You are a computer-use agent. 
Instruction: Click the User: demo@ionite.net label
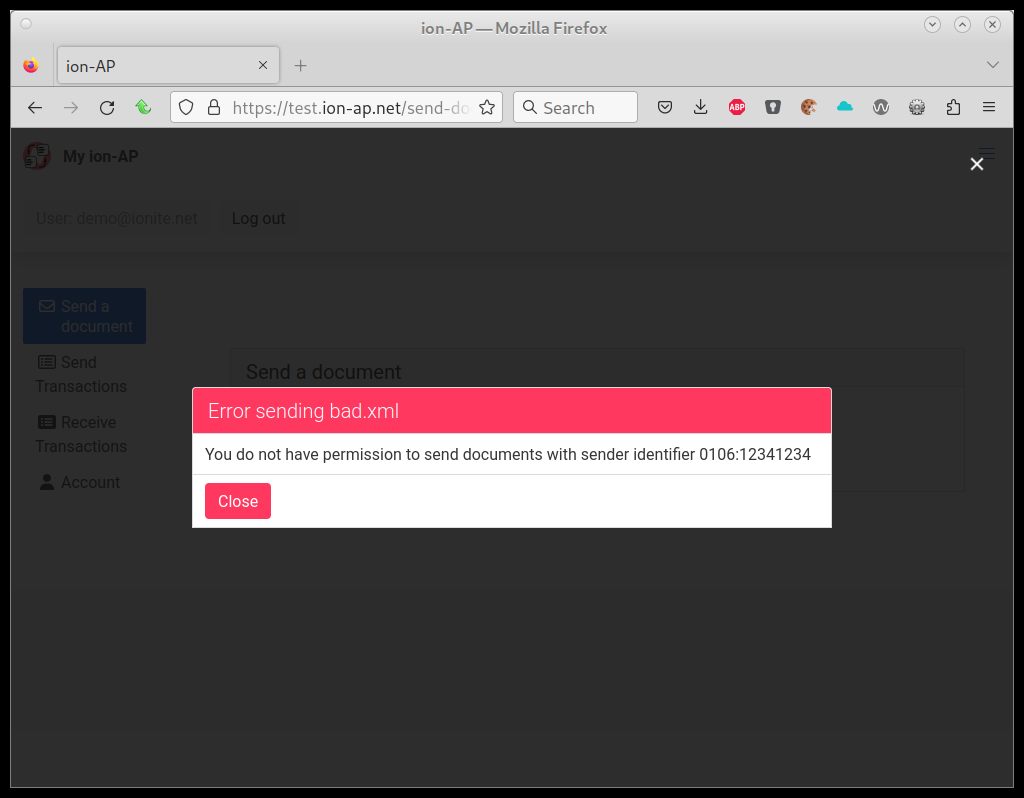click(117, 218)
